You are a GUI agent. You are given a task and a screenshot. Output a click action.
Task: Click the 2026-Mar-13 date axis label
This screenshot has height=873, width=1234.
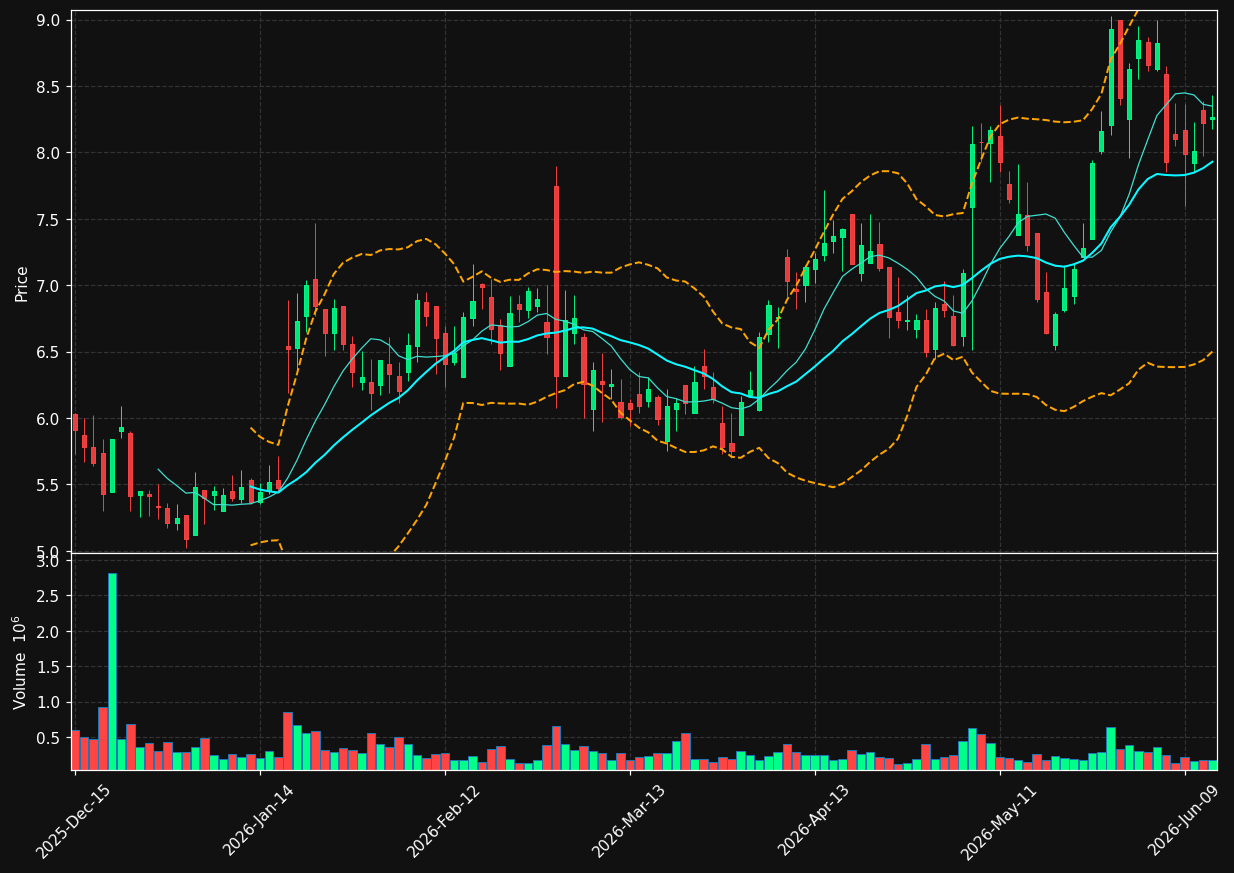click(x=629, y=821)
